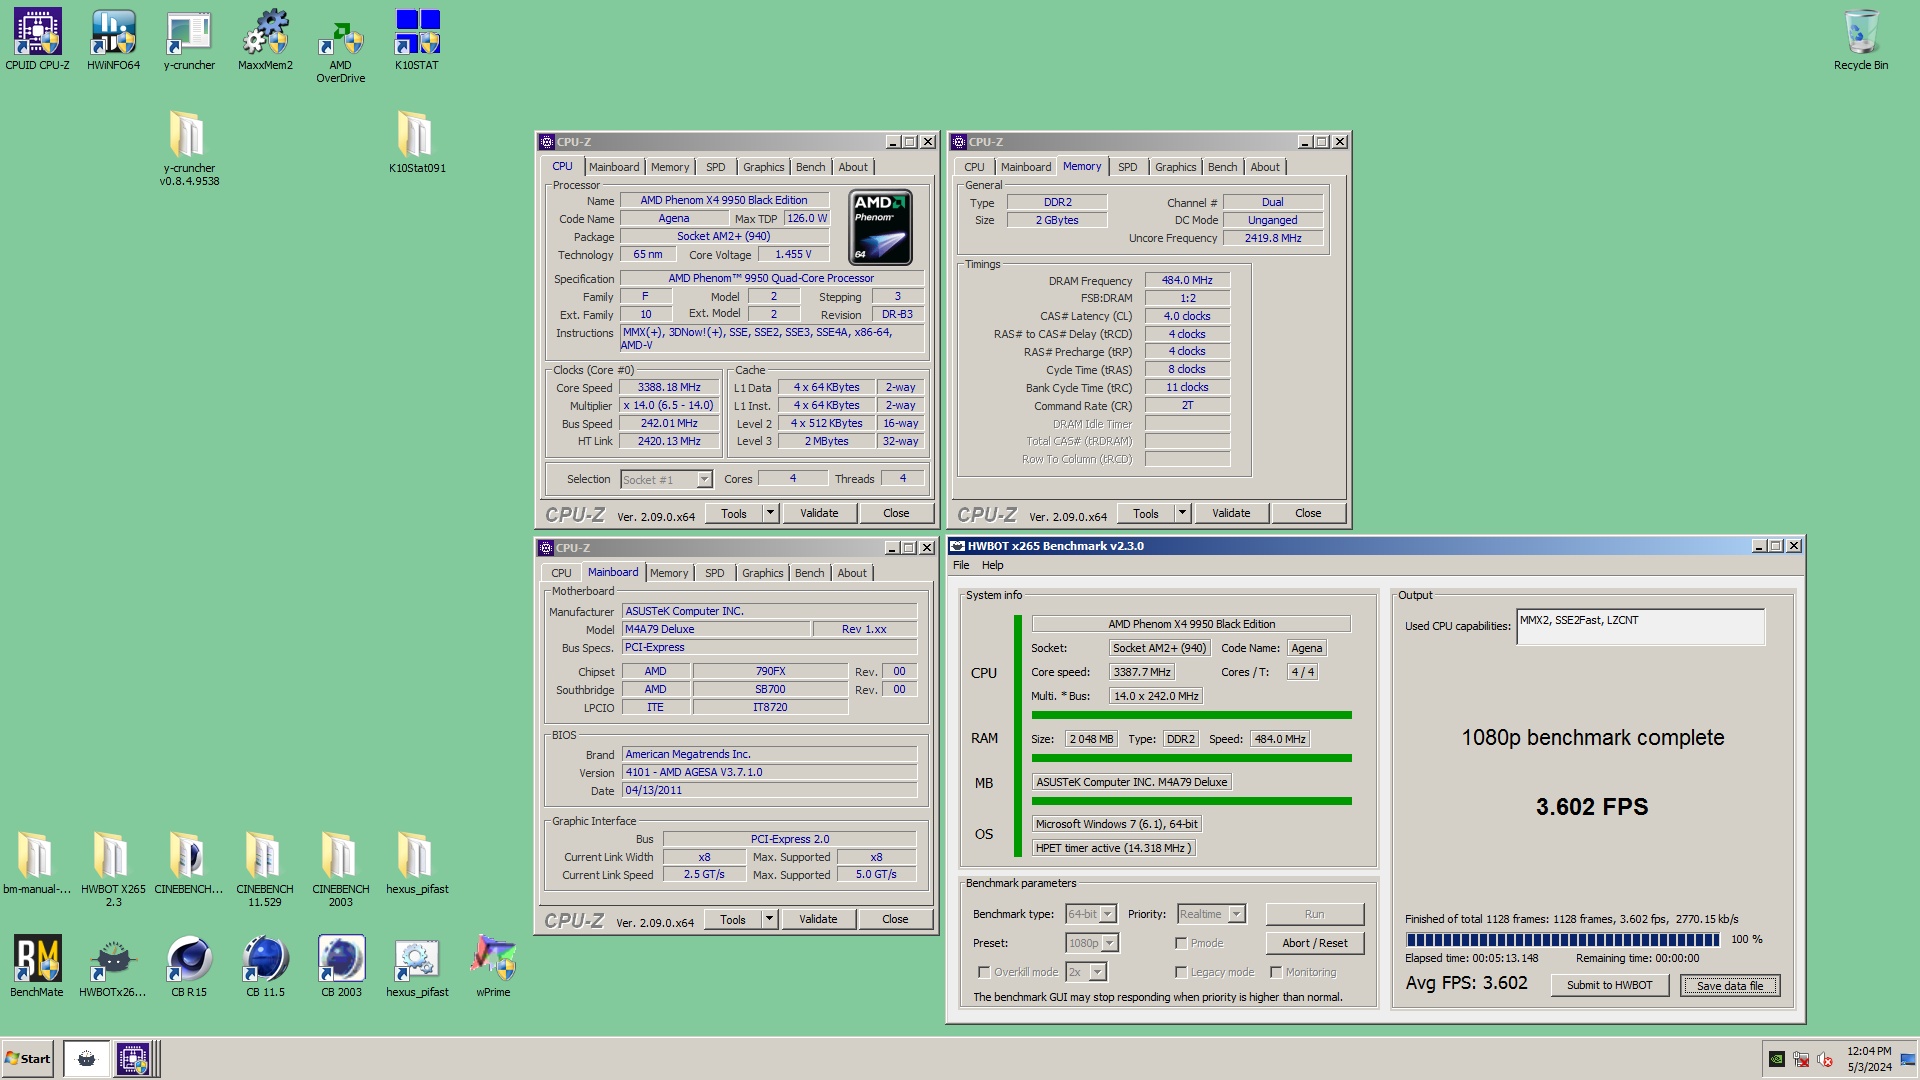The height and width of the screenshot is (1080, 1920).
Task: Click Submit to HWBOT button
Action: tap(1609, 985)
